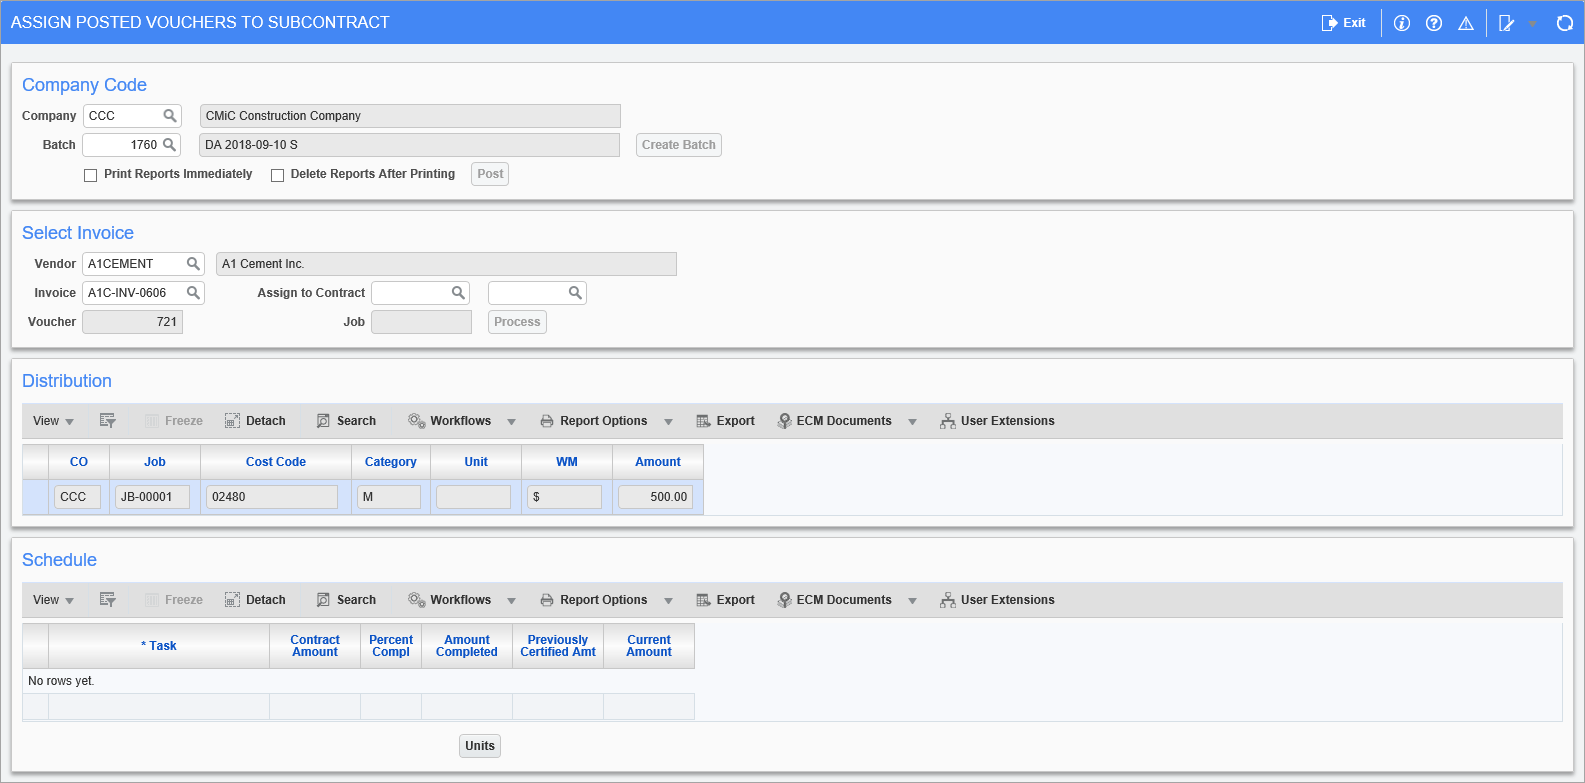Sort by Task column header

159,646
